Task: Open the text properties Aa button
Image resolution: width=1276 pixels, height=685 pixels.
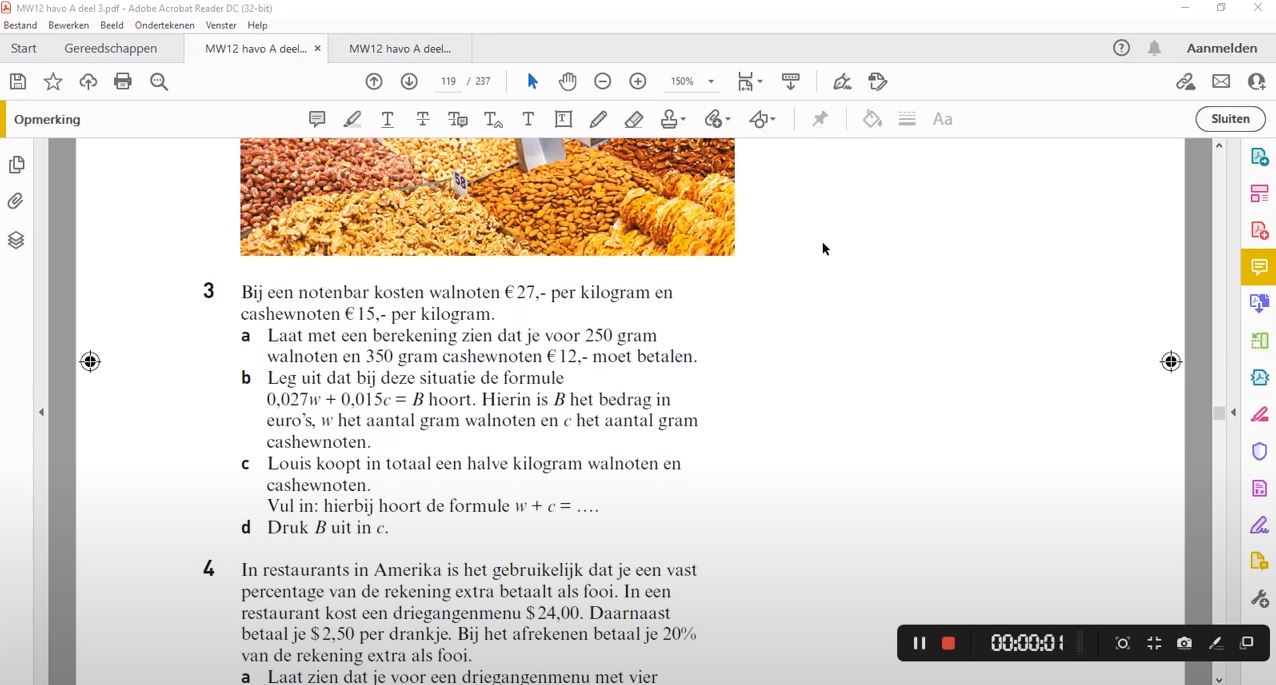Action: 943,120
